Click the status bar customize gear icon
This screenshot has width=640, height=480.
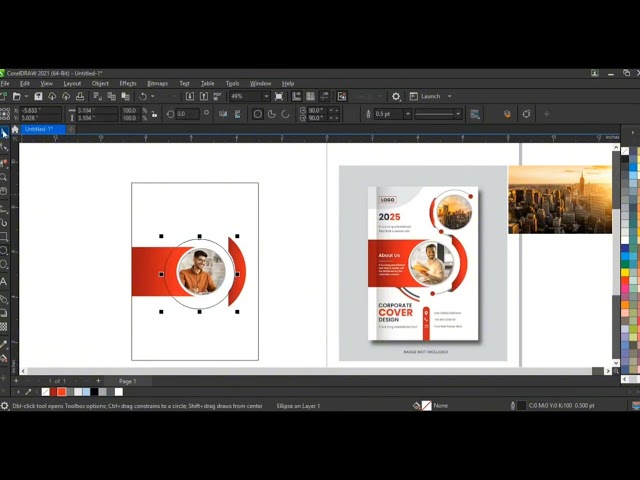[4, 406]
